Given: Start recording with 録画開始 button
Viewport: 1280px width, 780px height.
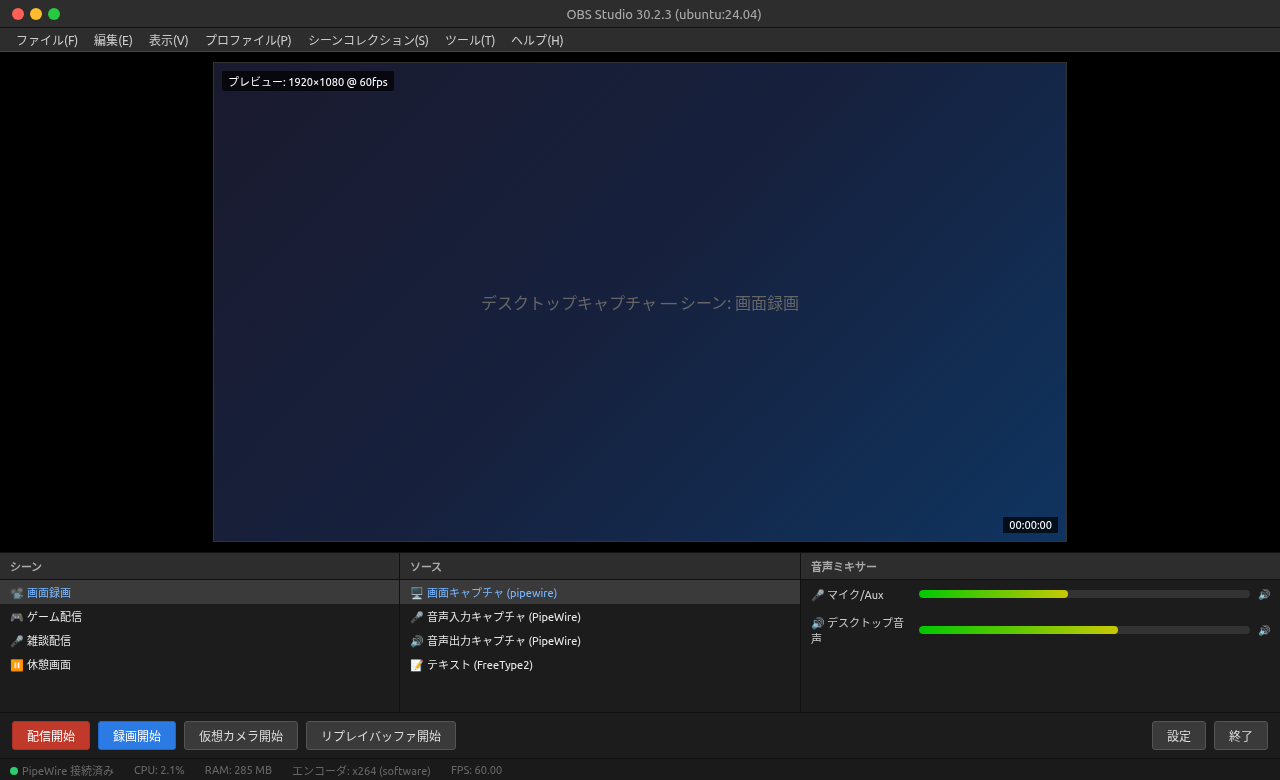Looking at the screenshot, I should pyautogui.click(x=137, y=736).
